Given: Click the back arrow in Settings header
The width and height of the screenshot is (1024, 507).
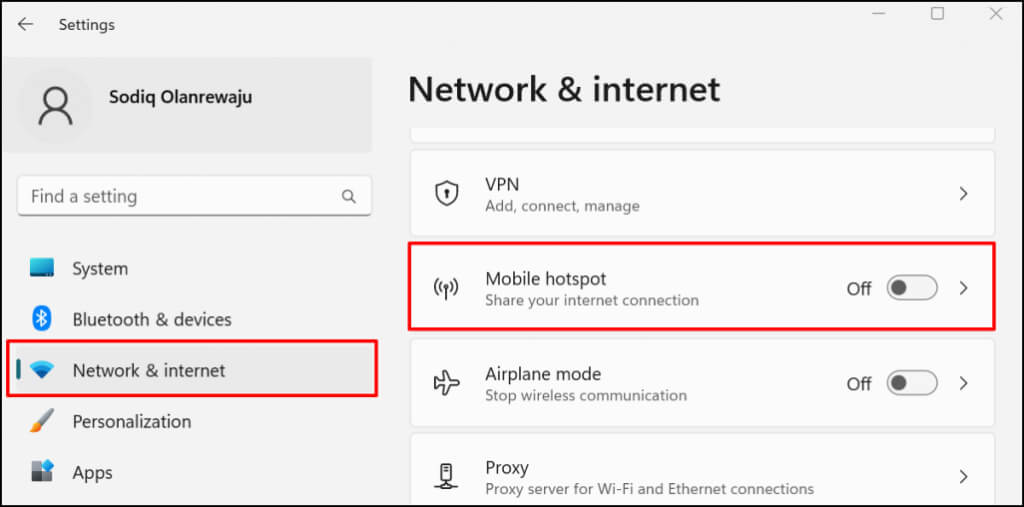Looking at the screenshot, I should pos(25,24).
